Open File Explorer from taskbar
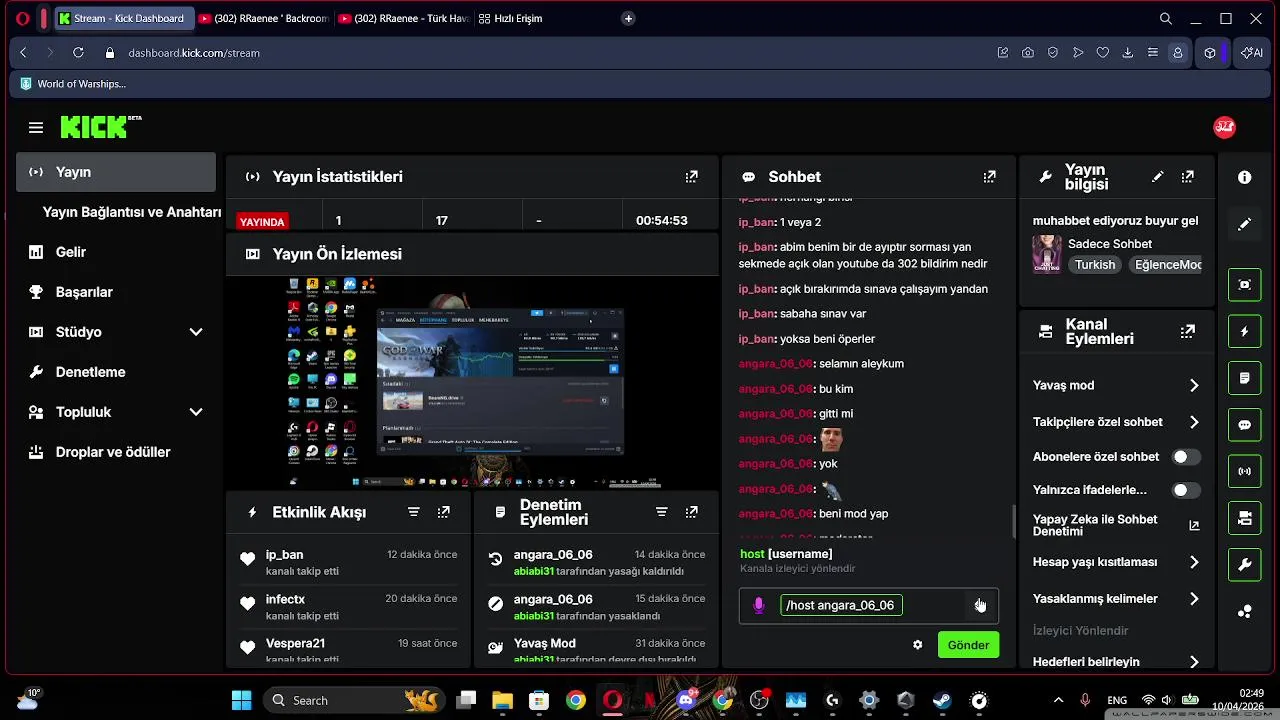The width and height of the screenshot is (1280, 720). coord(501,700)
